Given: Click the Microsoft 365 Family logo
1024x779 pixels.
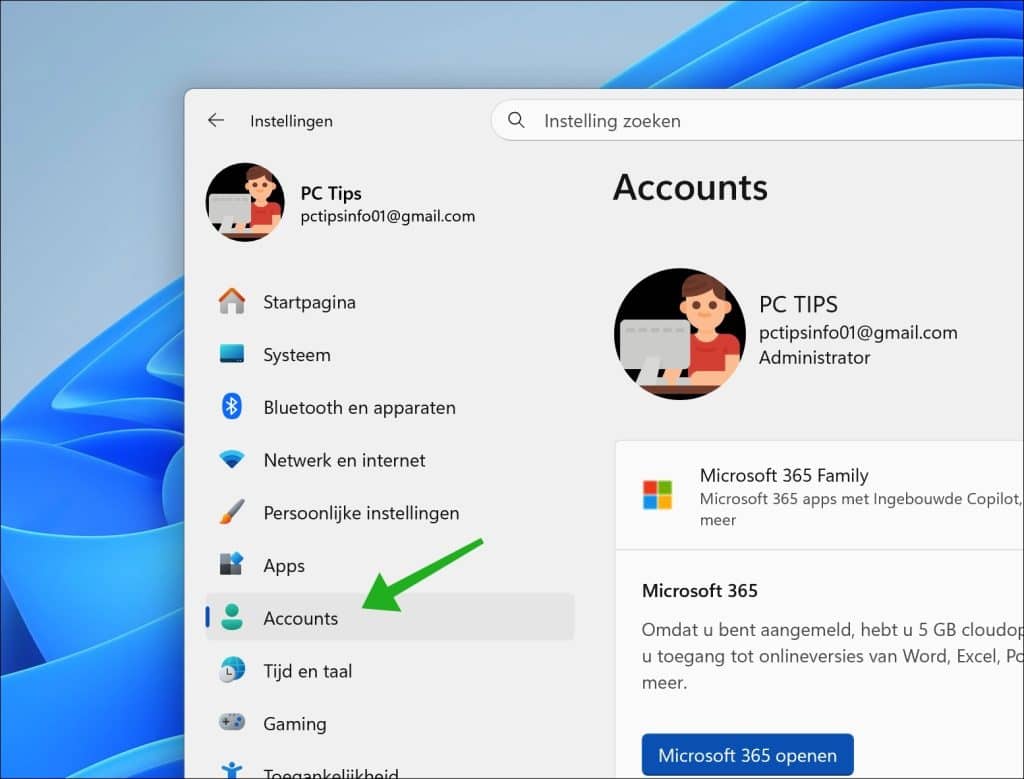Looking at the screenshot, I should [657, 493].
